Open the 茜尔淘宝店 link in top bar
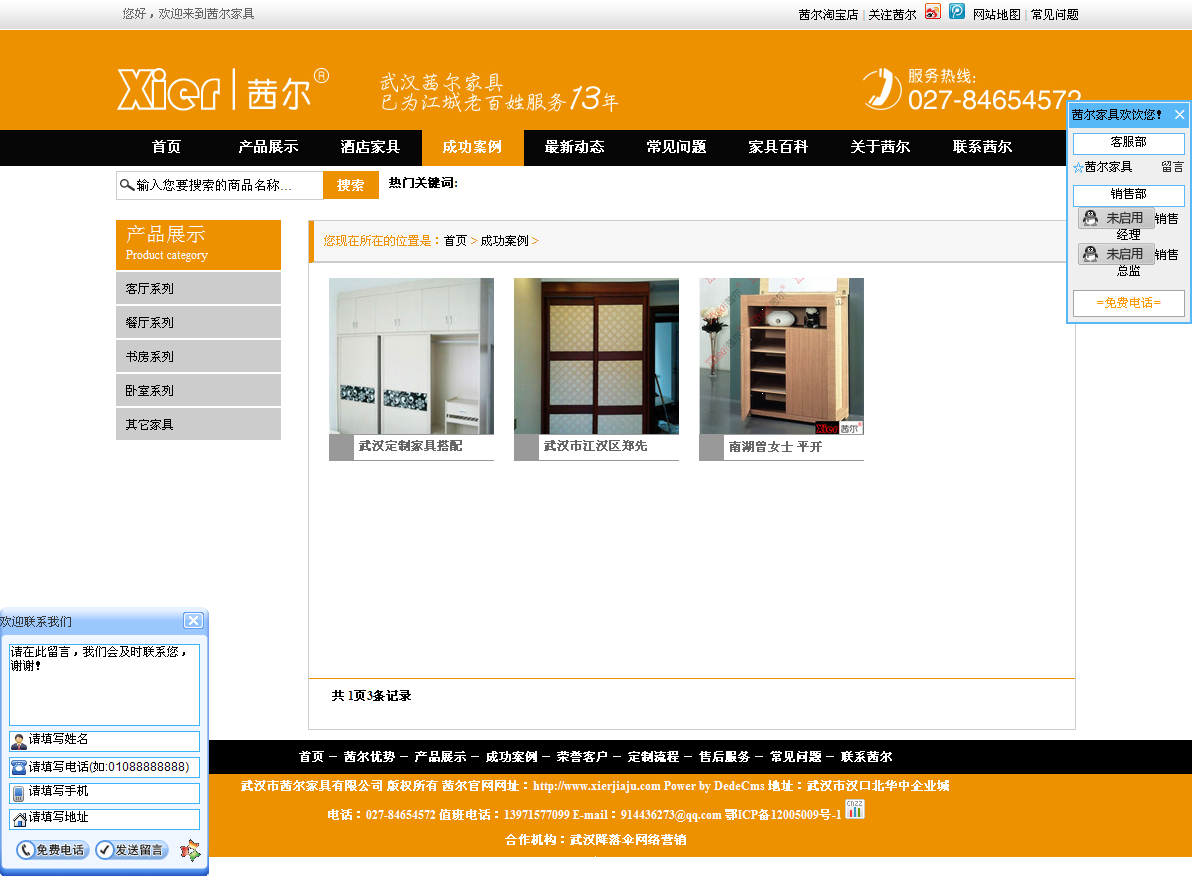The image size is (1192, 876). click(827, 15)
